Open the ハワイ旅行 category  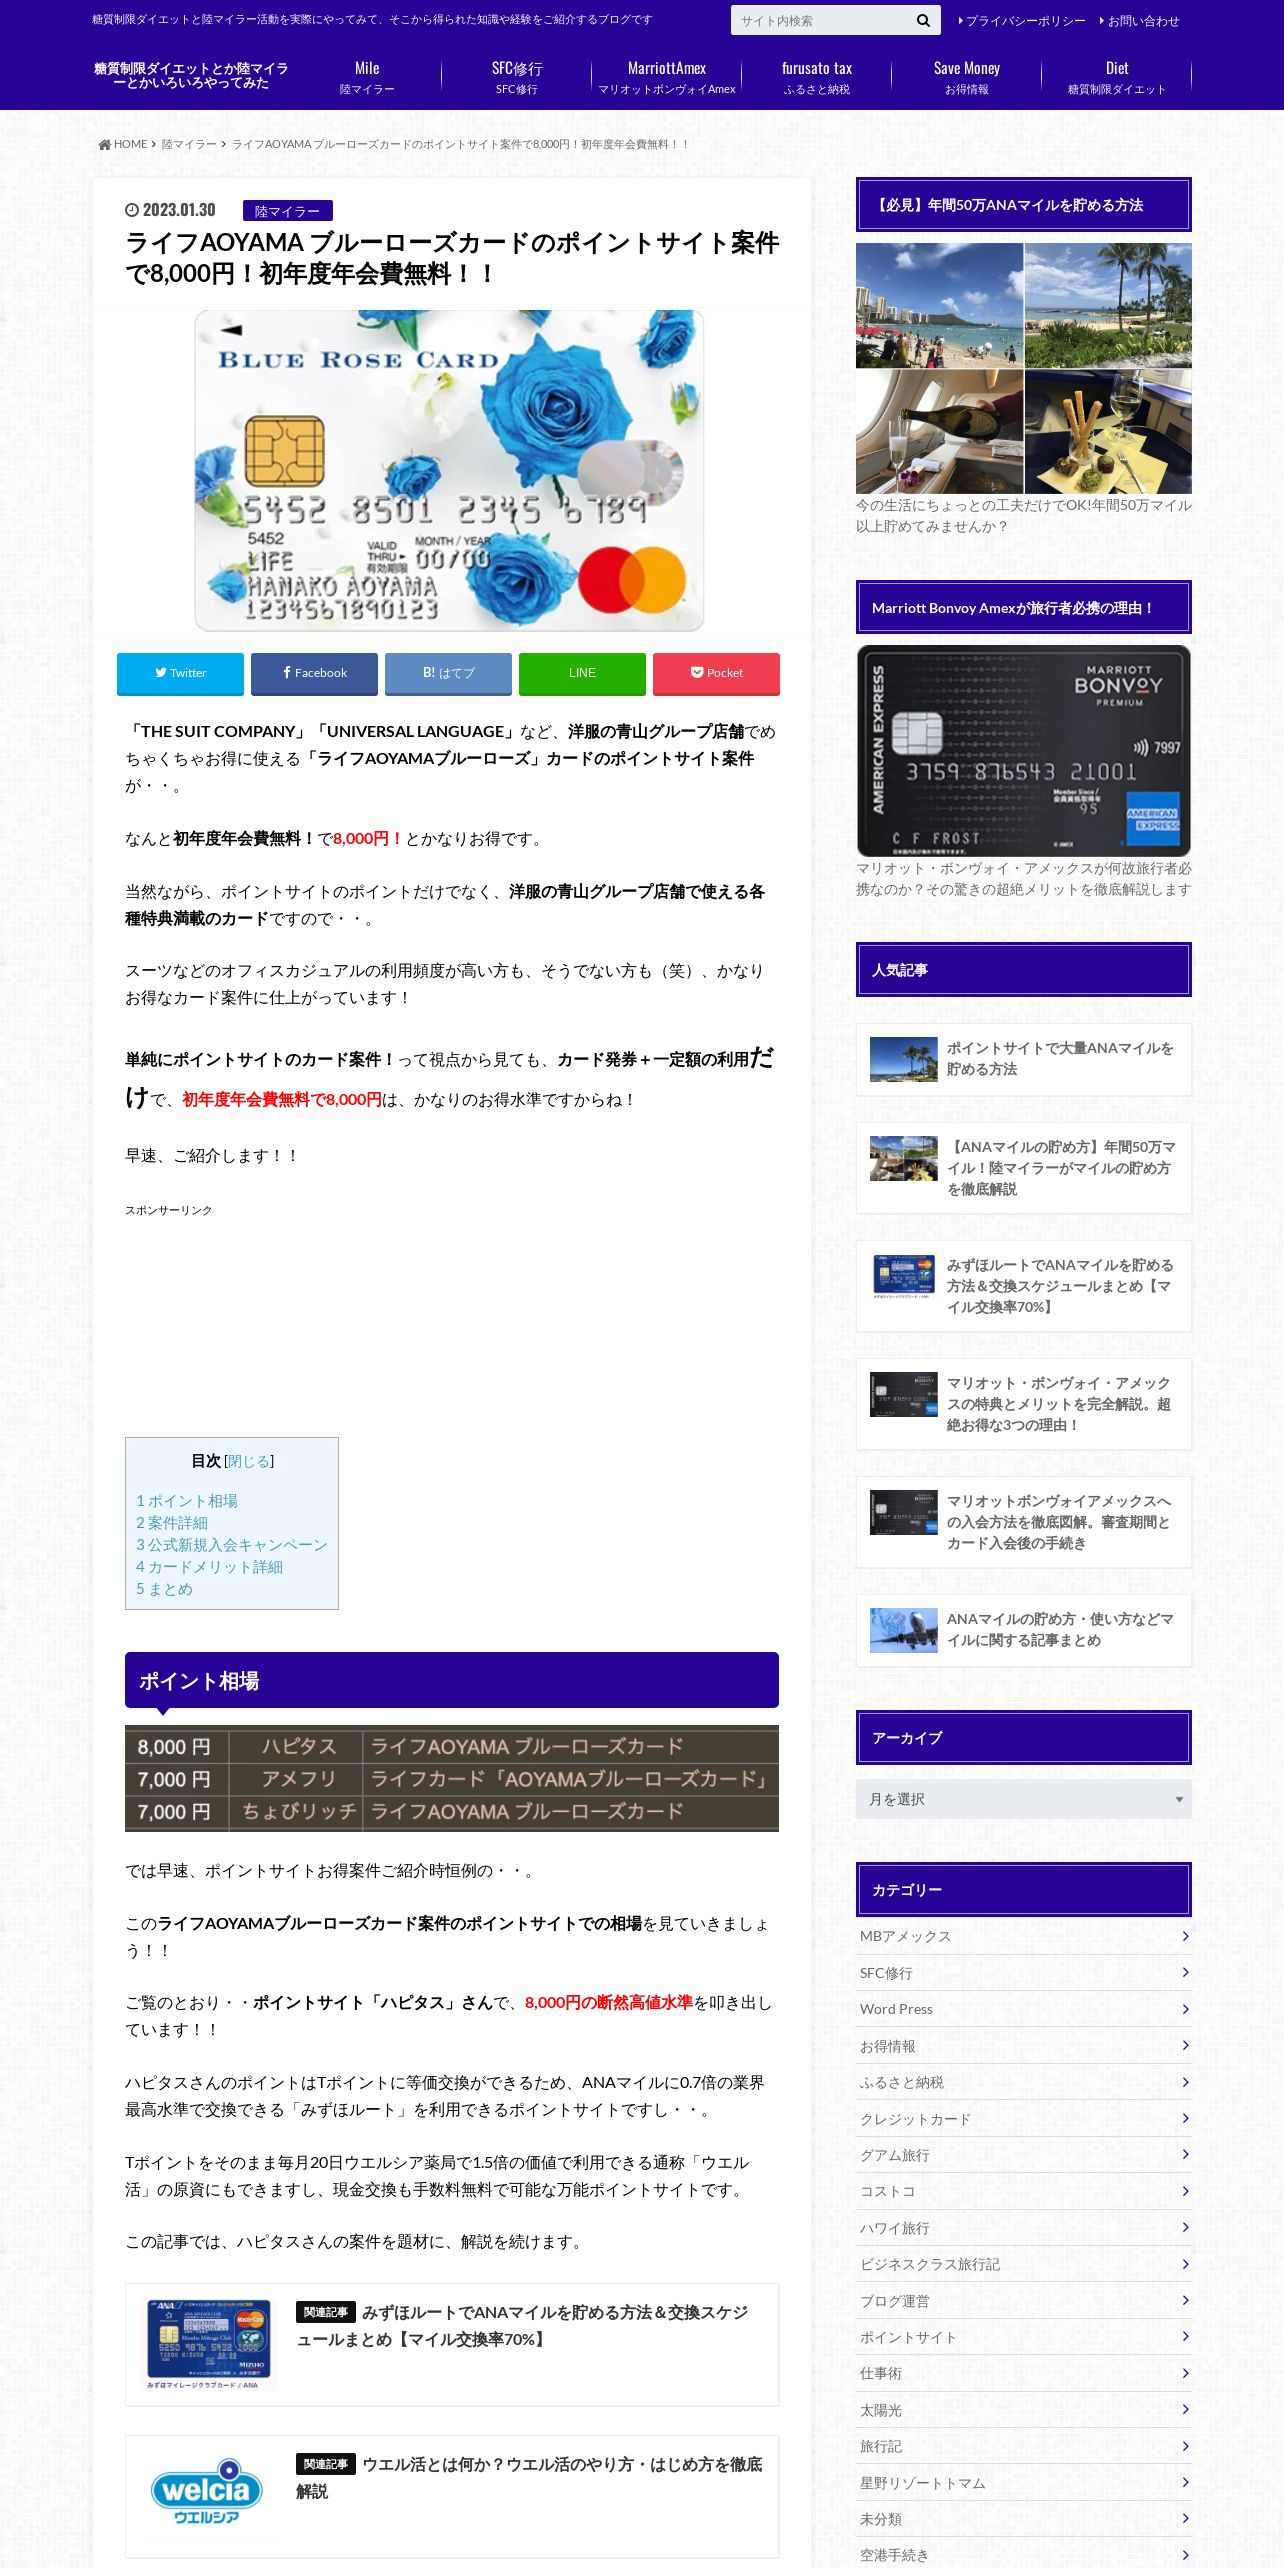click(1023, 2228)
